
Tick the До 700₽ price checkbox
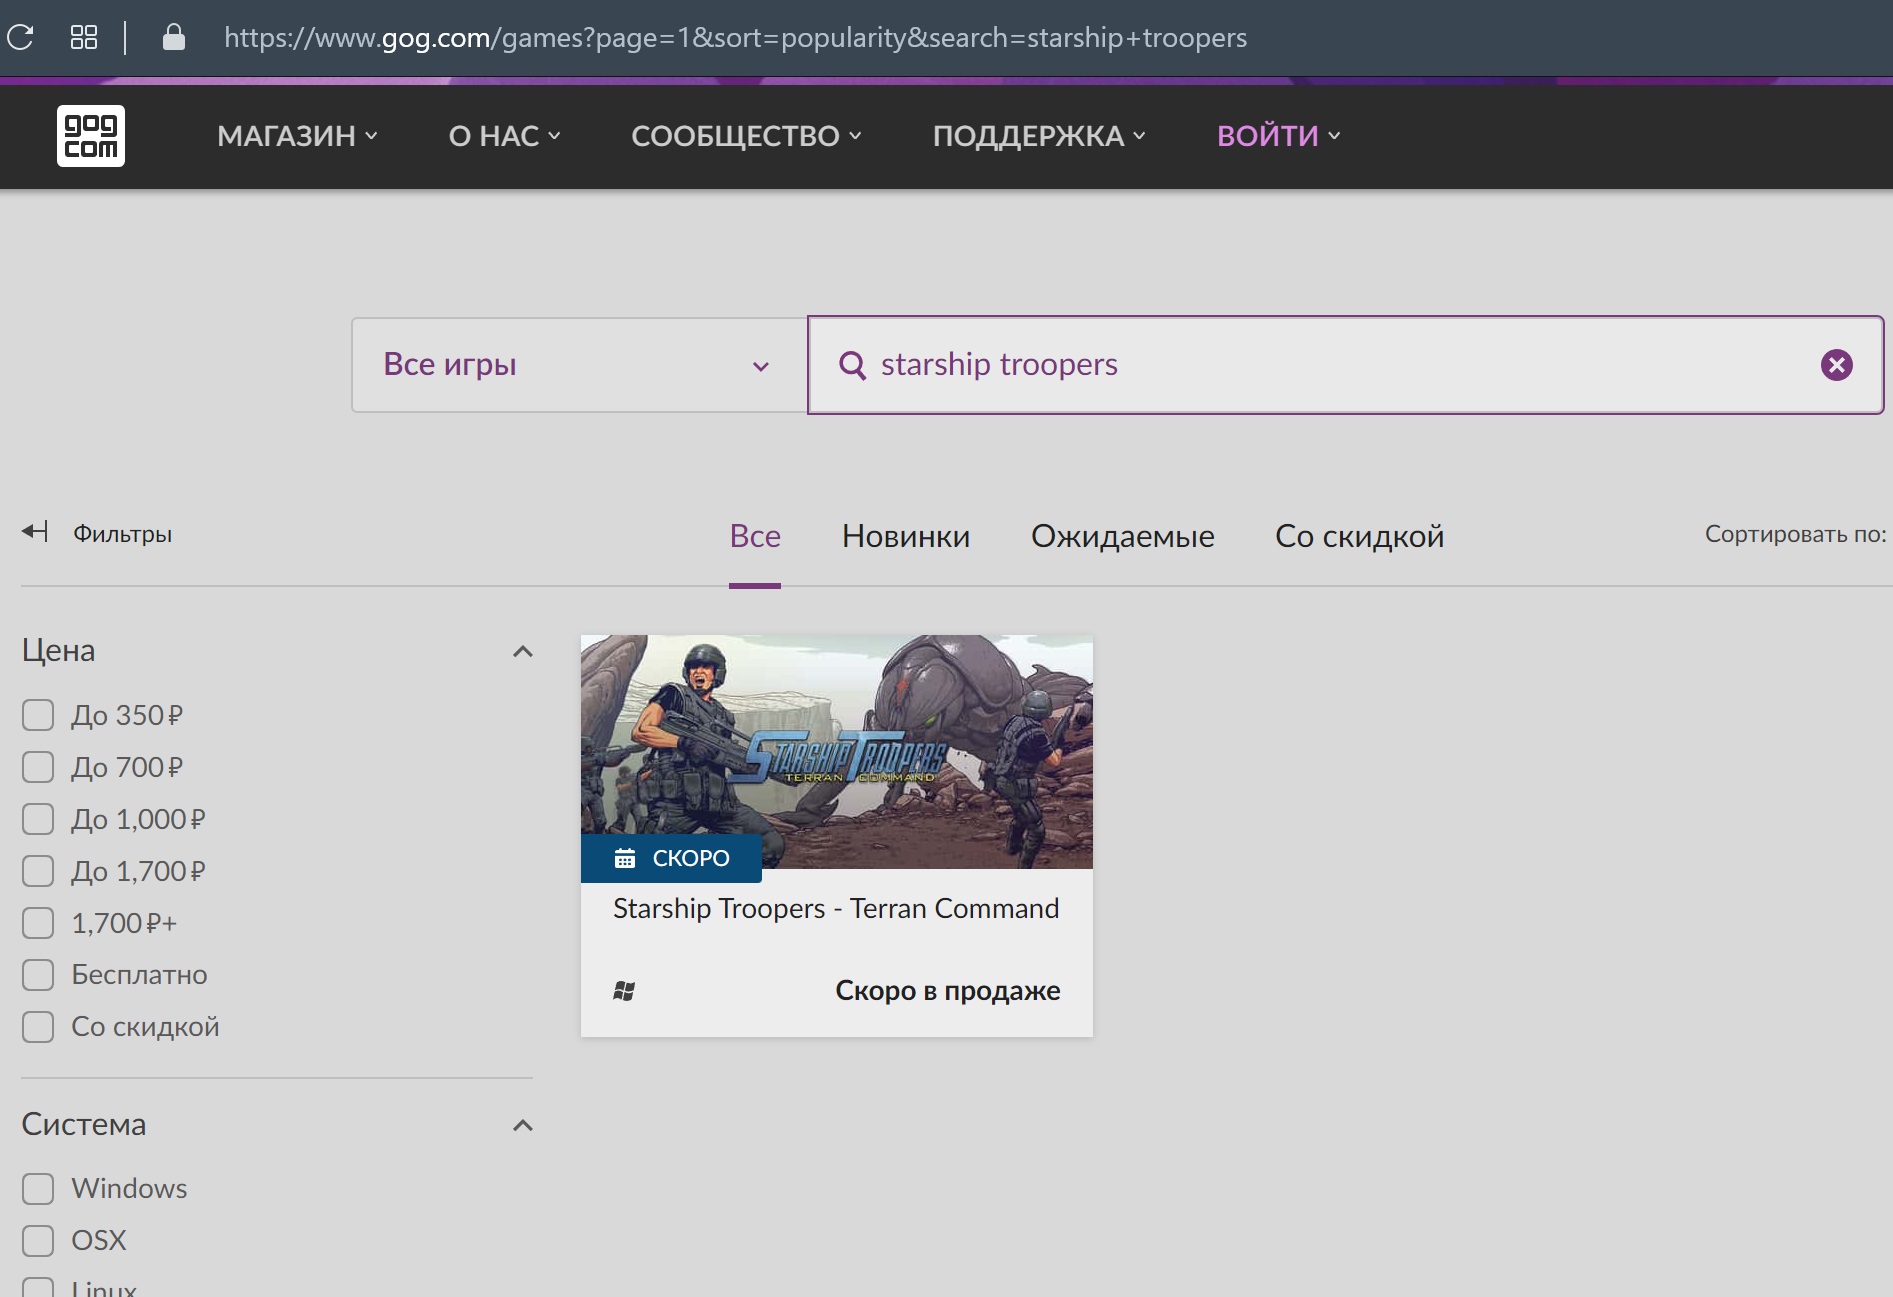click(38, 767)
